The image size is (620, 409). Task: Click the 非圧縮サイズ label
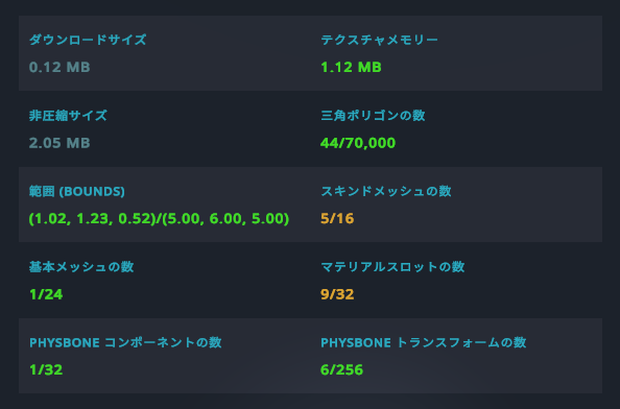(68, 116)
